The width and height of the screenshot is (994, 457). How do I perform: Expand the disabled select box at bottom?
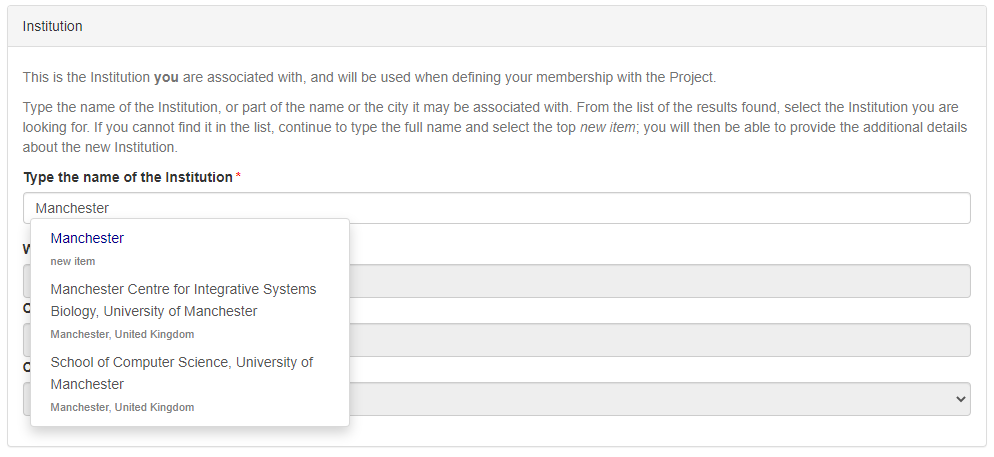pyautogui.click(x=660, y=399)
